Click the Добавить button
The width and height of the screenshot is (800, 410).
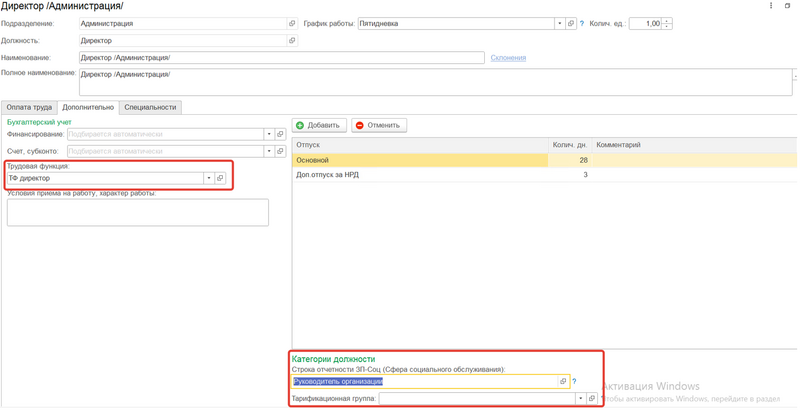318,125
